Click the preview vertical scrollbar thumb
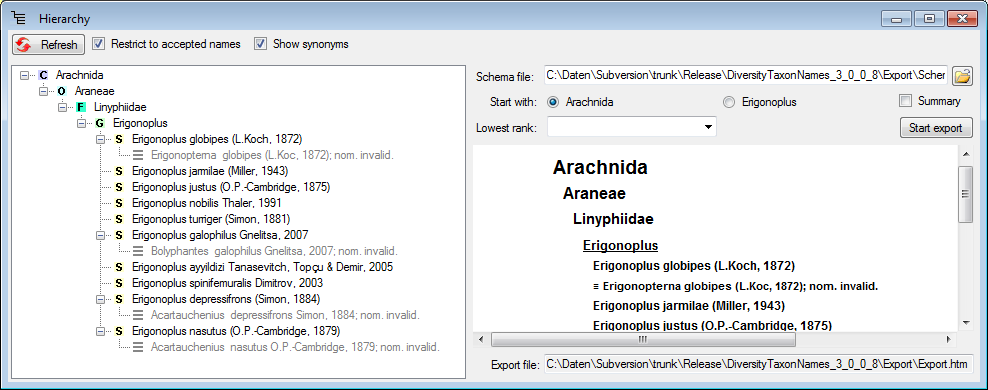The image size is (988, 390). click(965, 194)
